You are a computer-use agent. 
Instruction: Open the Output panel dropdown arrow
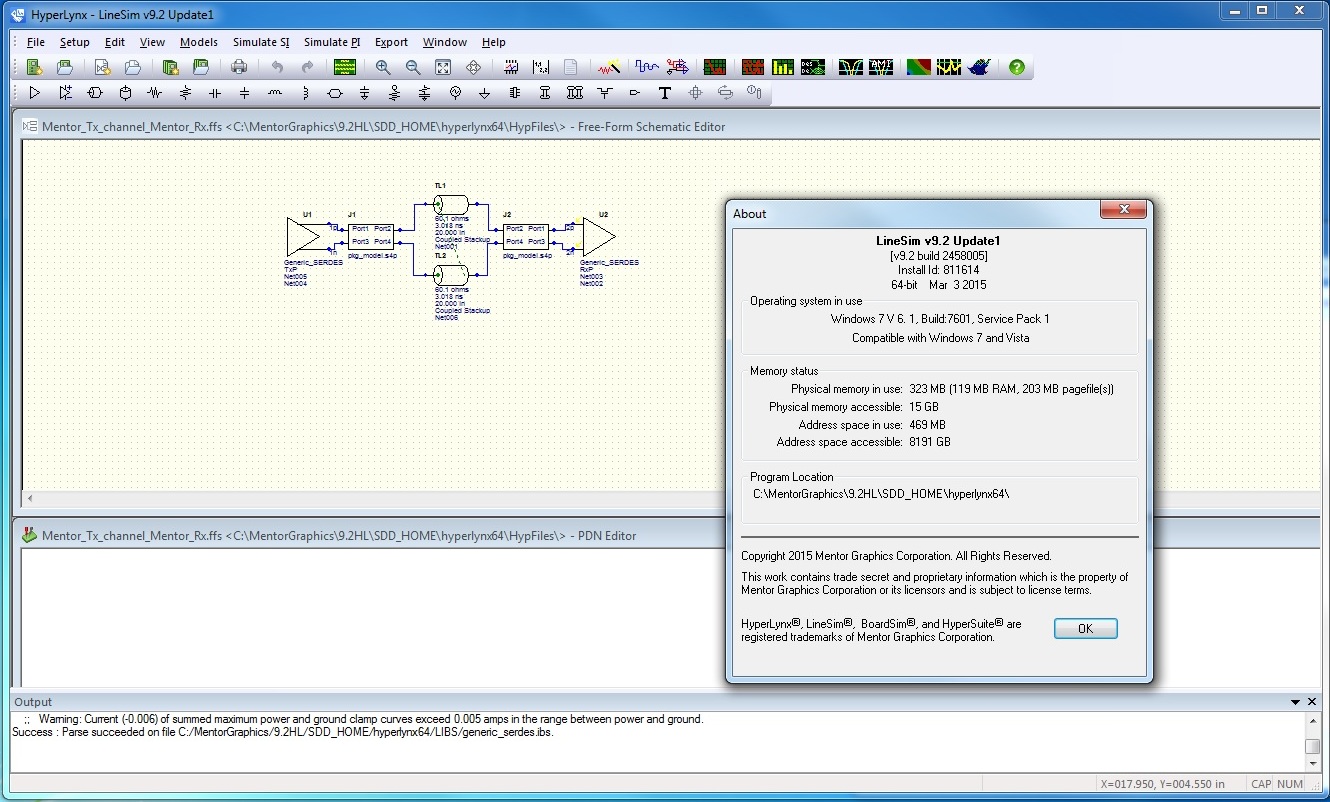tap(1296, 702)
